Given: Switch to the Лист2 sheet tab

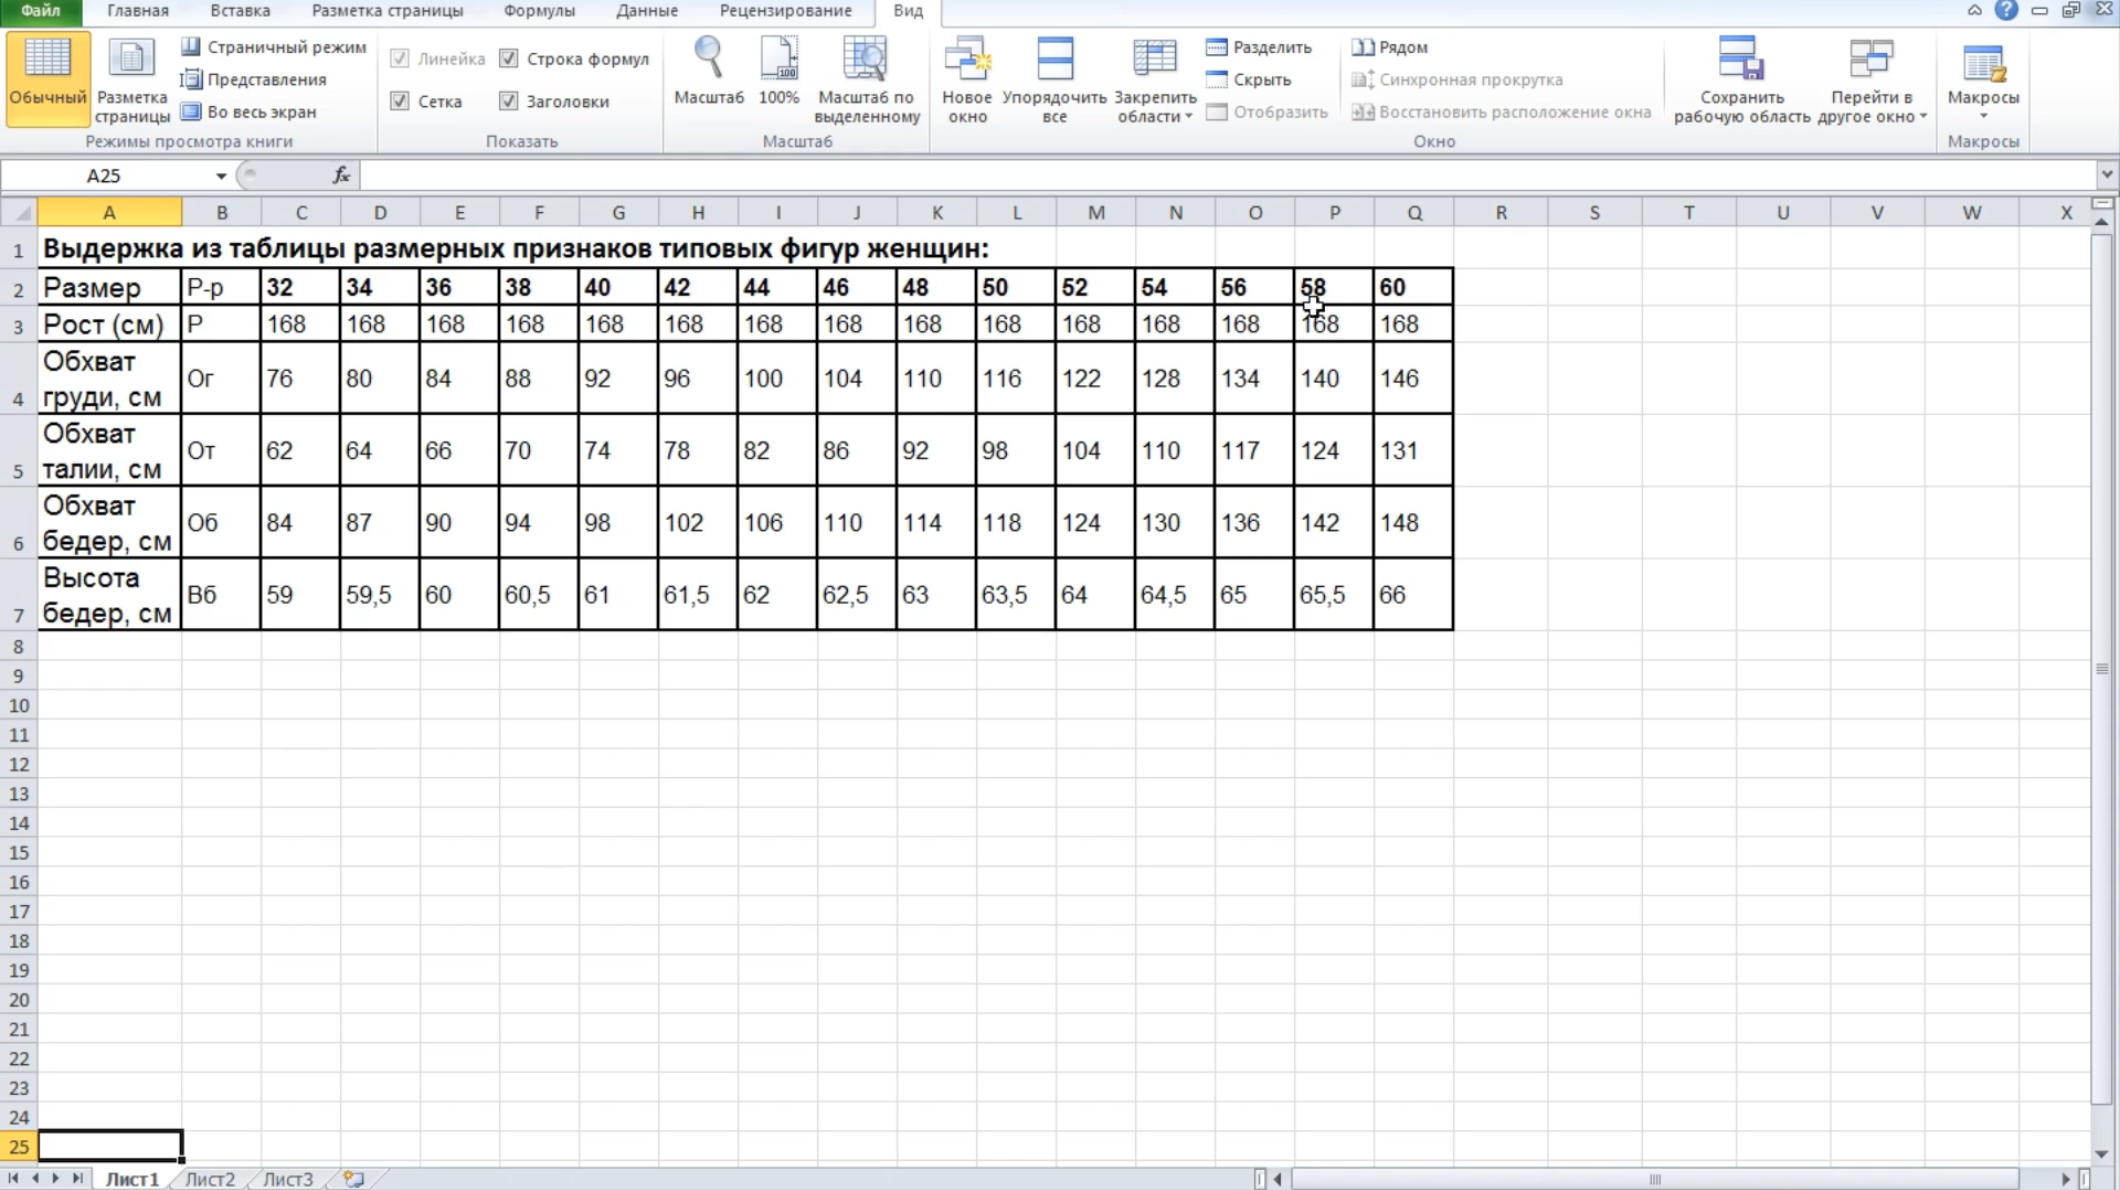Looking at the screenshot, I should (x=210, y=1179).
